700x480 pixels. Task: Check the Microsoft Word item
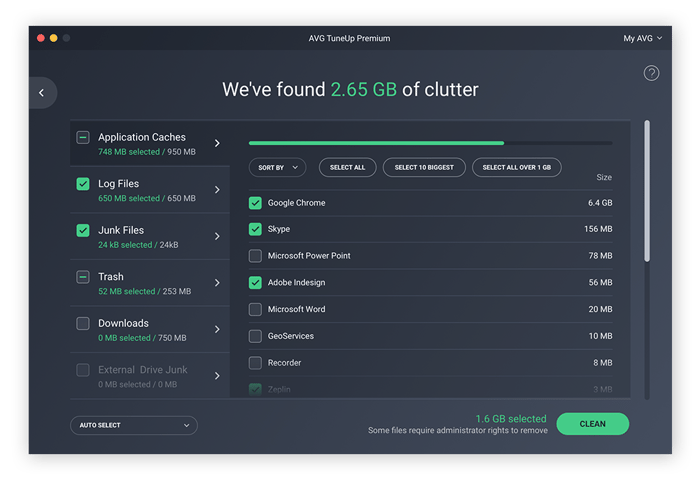click(x=255, y=309)
